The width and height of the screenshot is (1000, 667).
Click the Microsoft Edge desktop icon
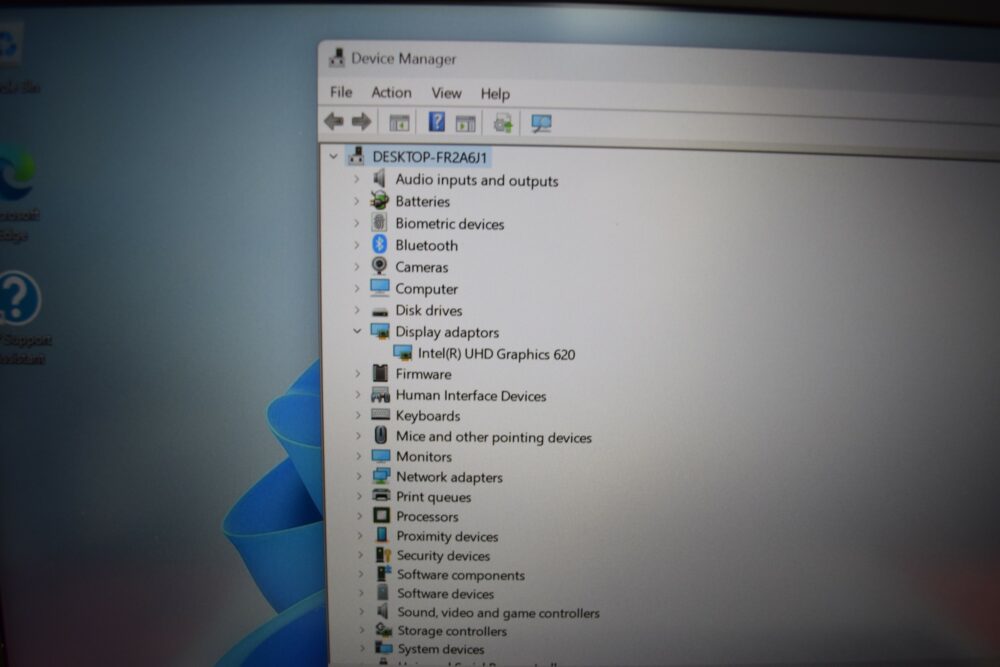click(x=18, y=172)
